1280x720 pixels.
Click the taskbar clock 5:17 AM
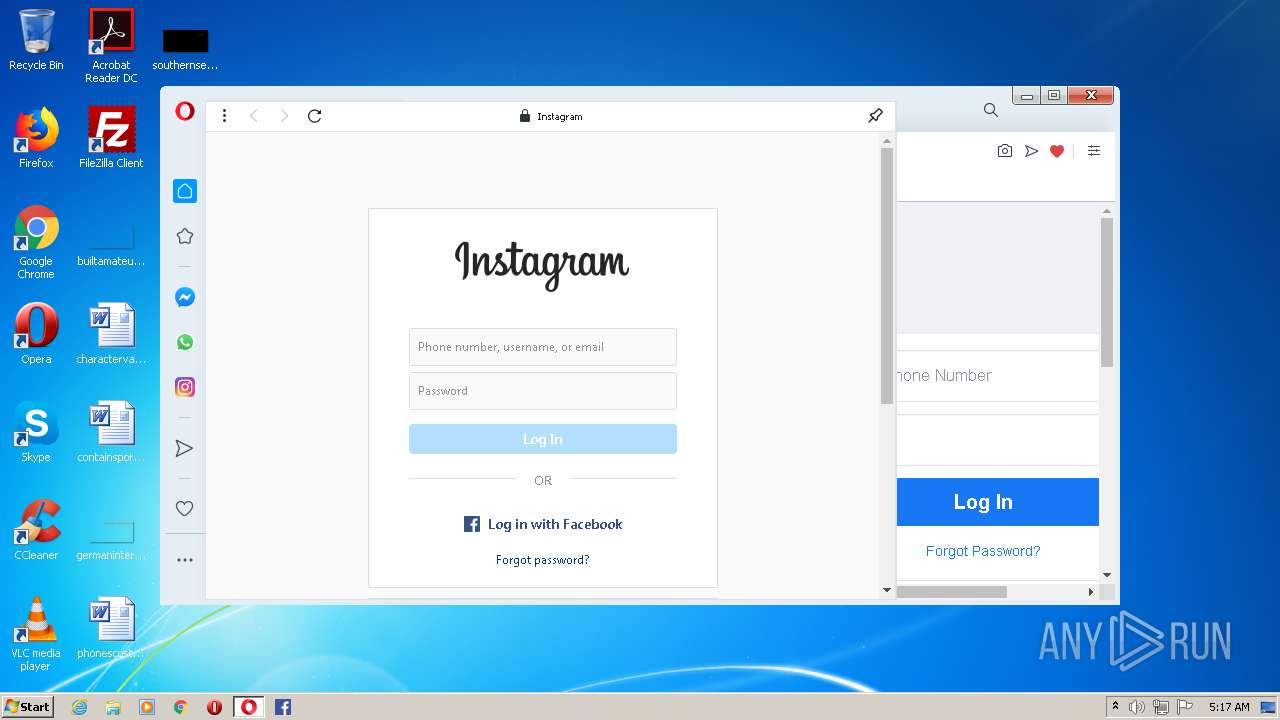[x=1229, y=707]
